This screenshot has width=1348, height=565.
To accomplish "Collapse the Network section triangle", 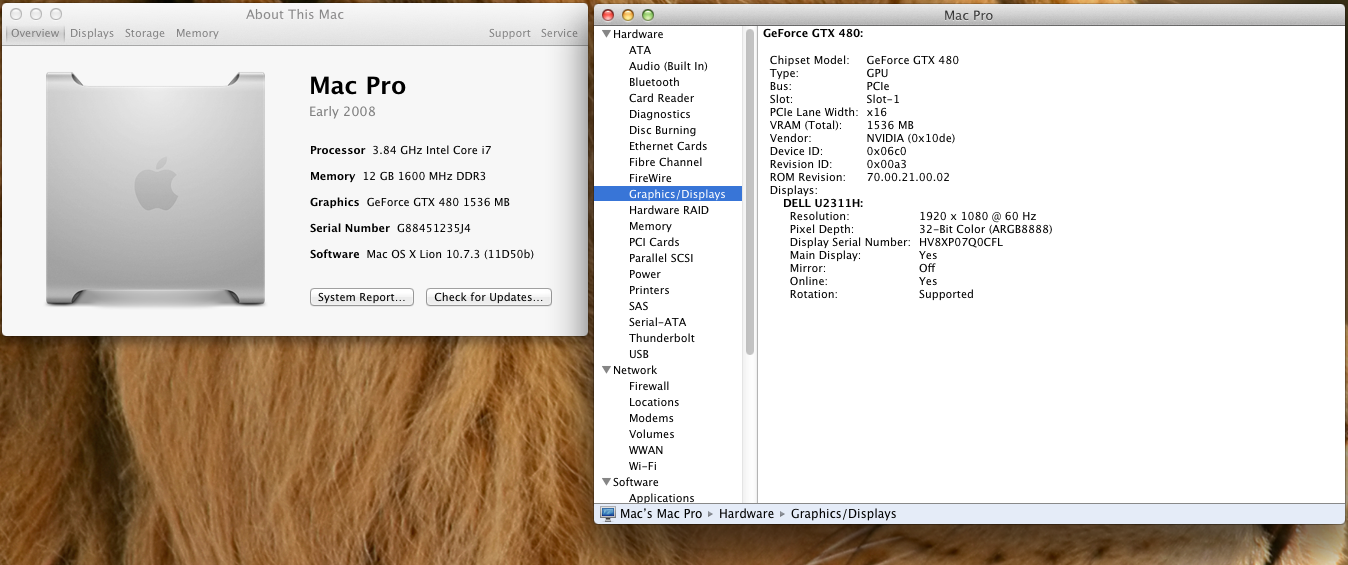I will (x=605, y=370).
